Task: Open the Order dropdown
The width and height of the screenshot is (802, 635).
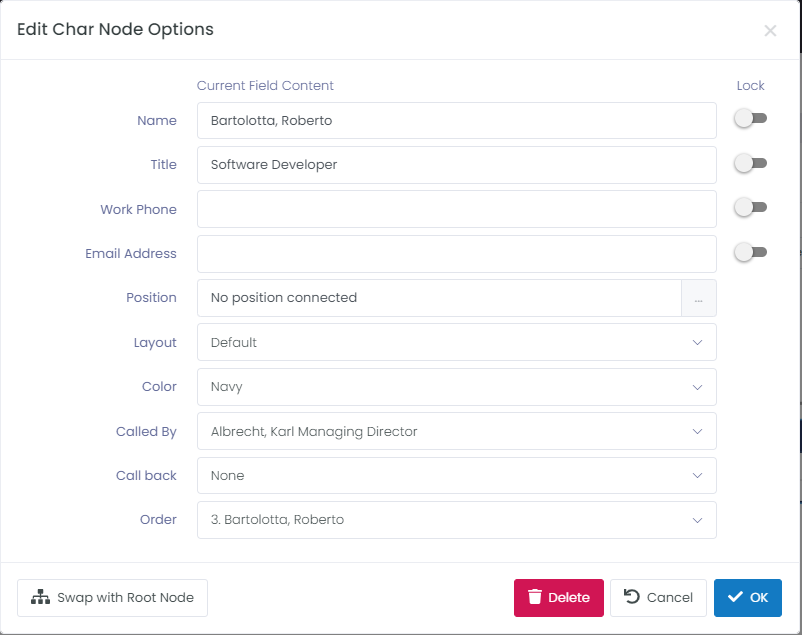Action: (x=457, y=520)
